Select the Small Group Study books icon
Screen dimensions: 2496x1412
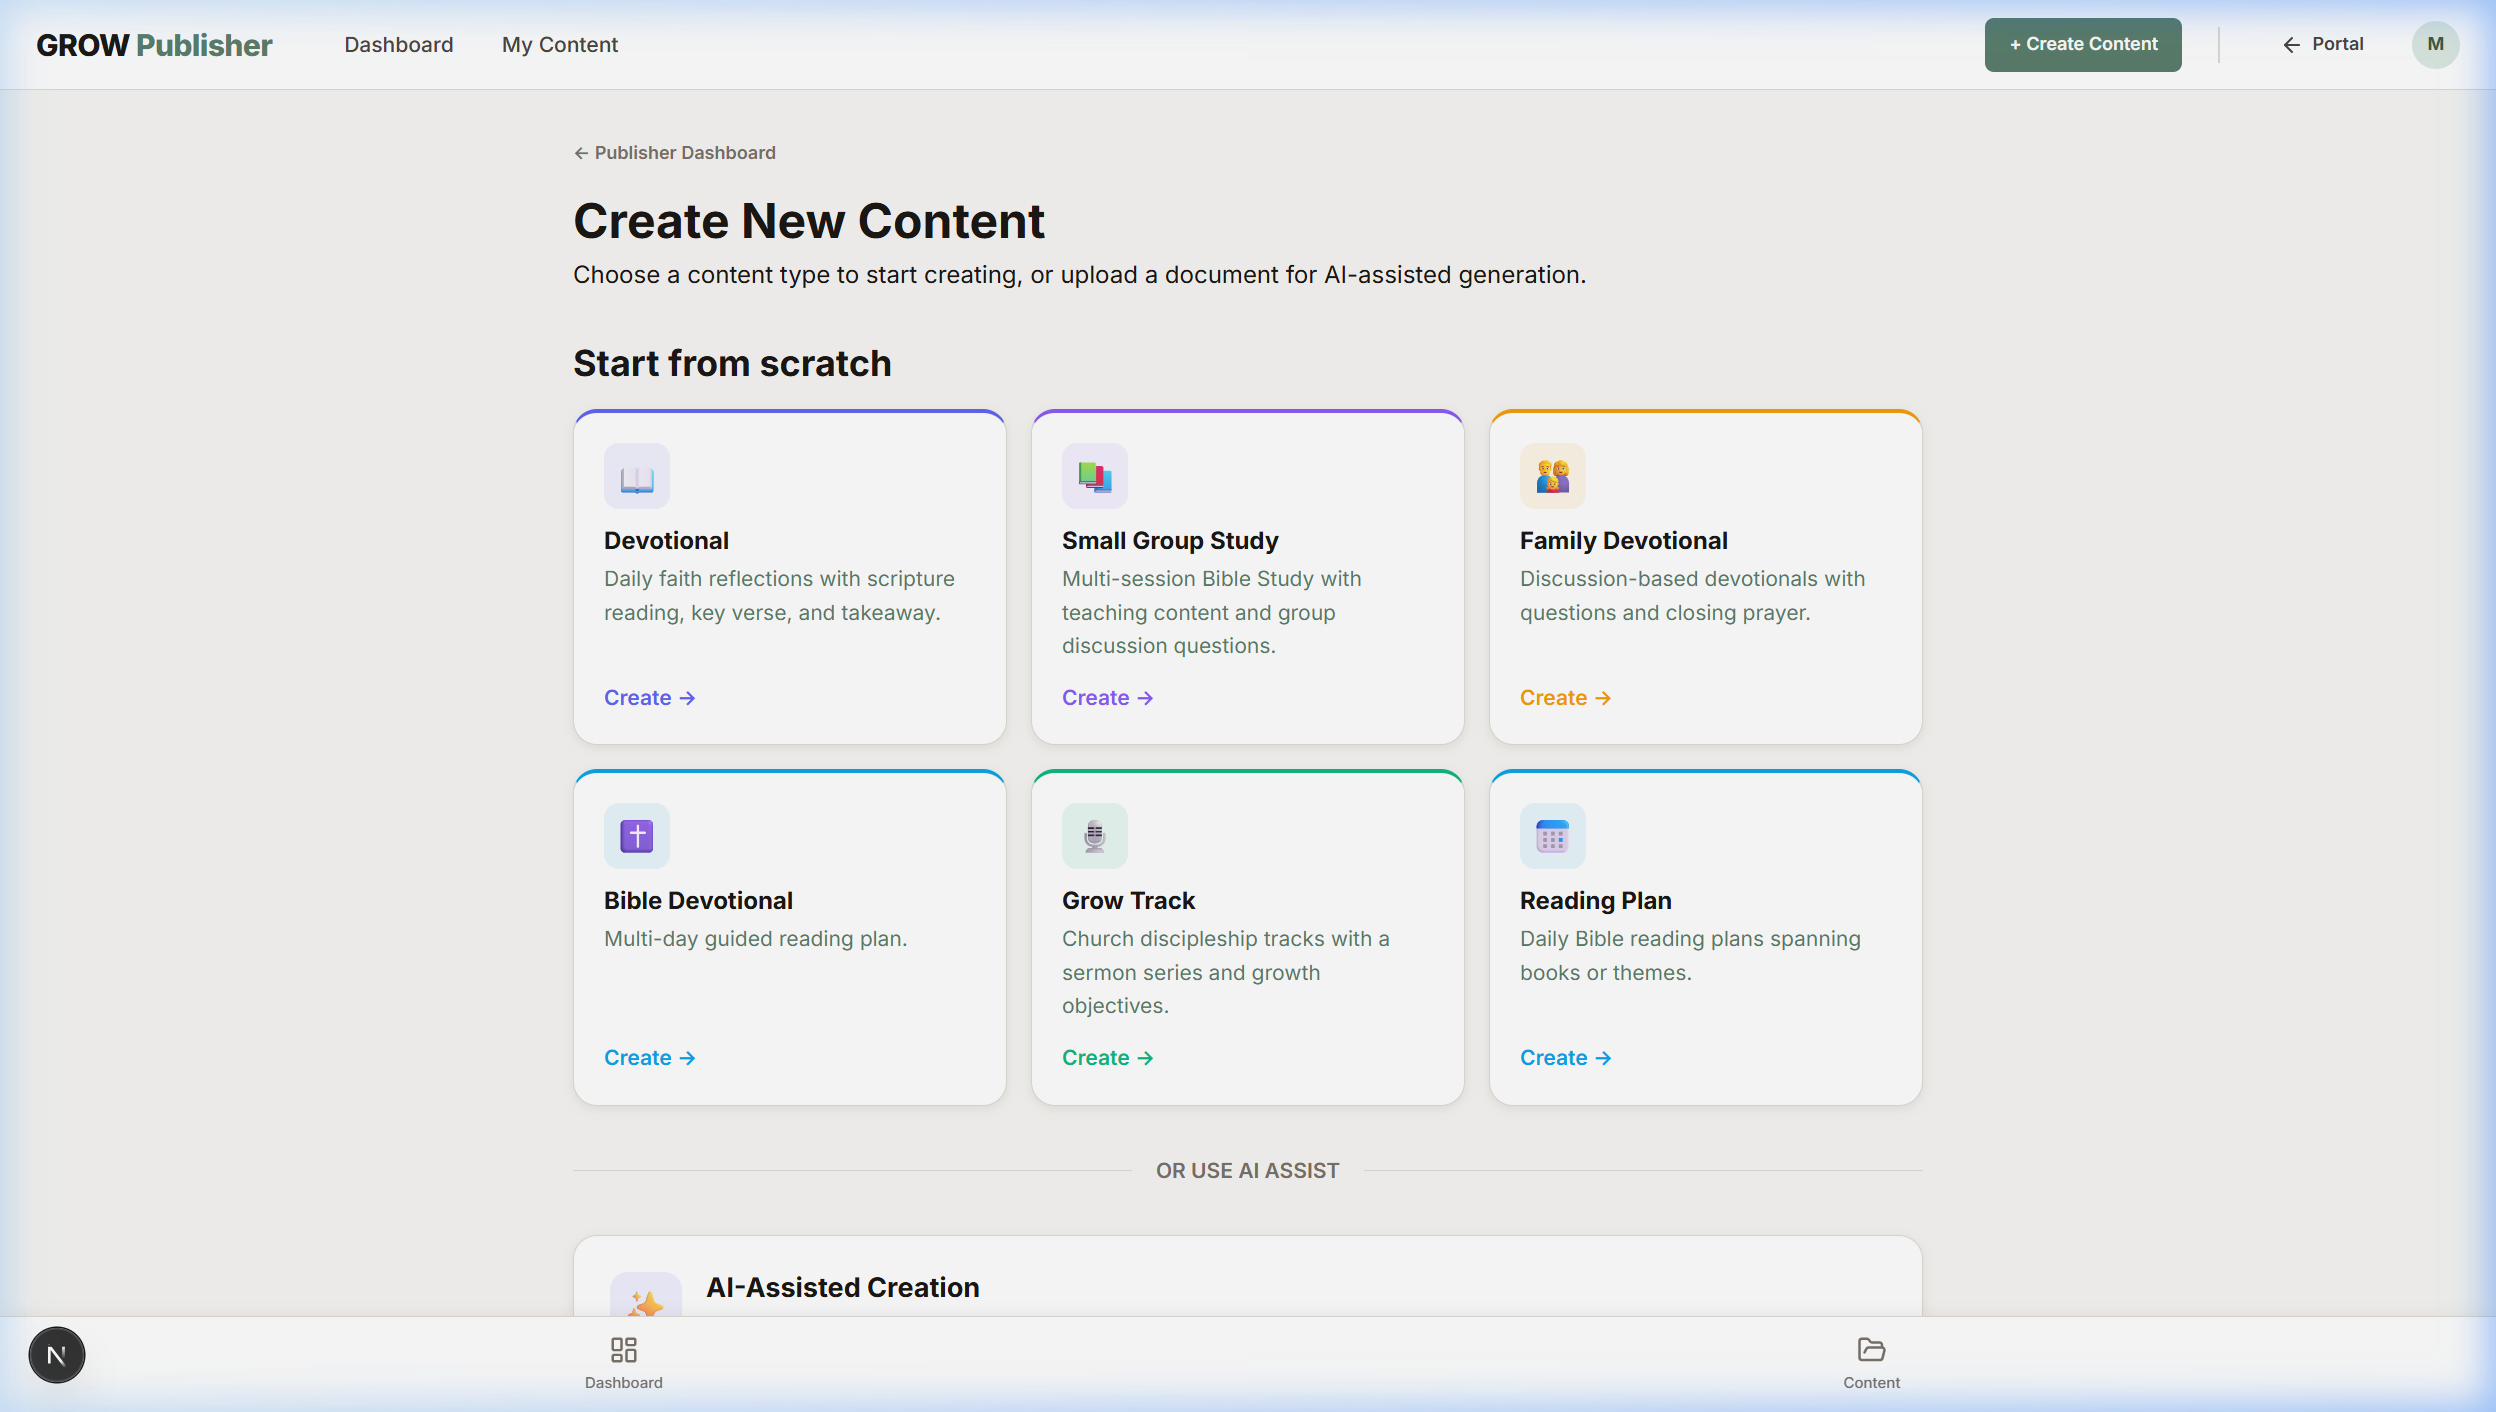pos(1094,476)
